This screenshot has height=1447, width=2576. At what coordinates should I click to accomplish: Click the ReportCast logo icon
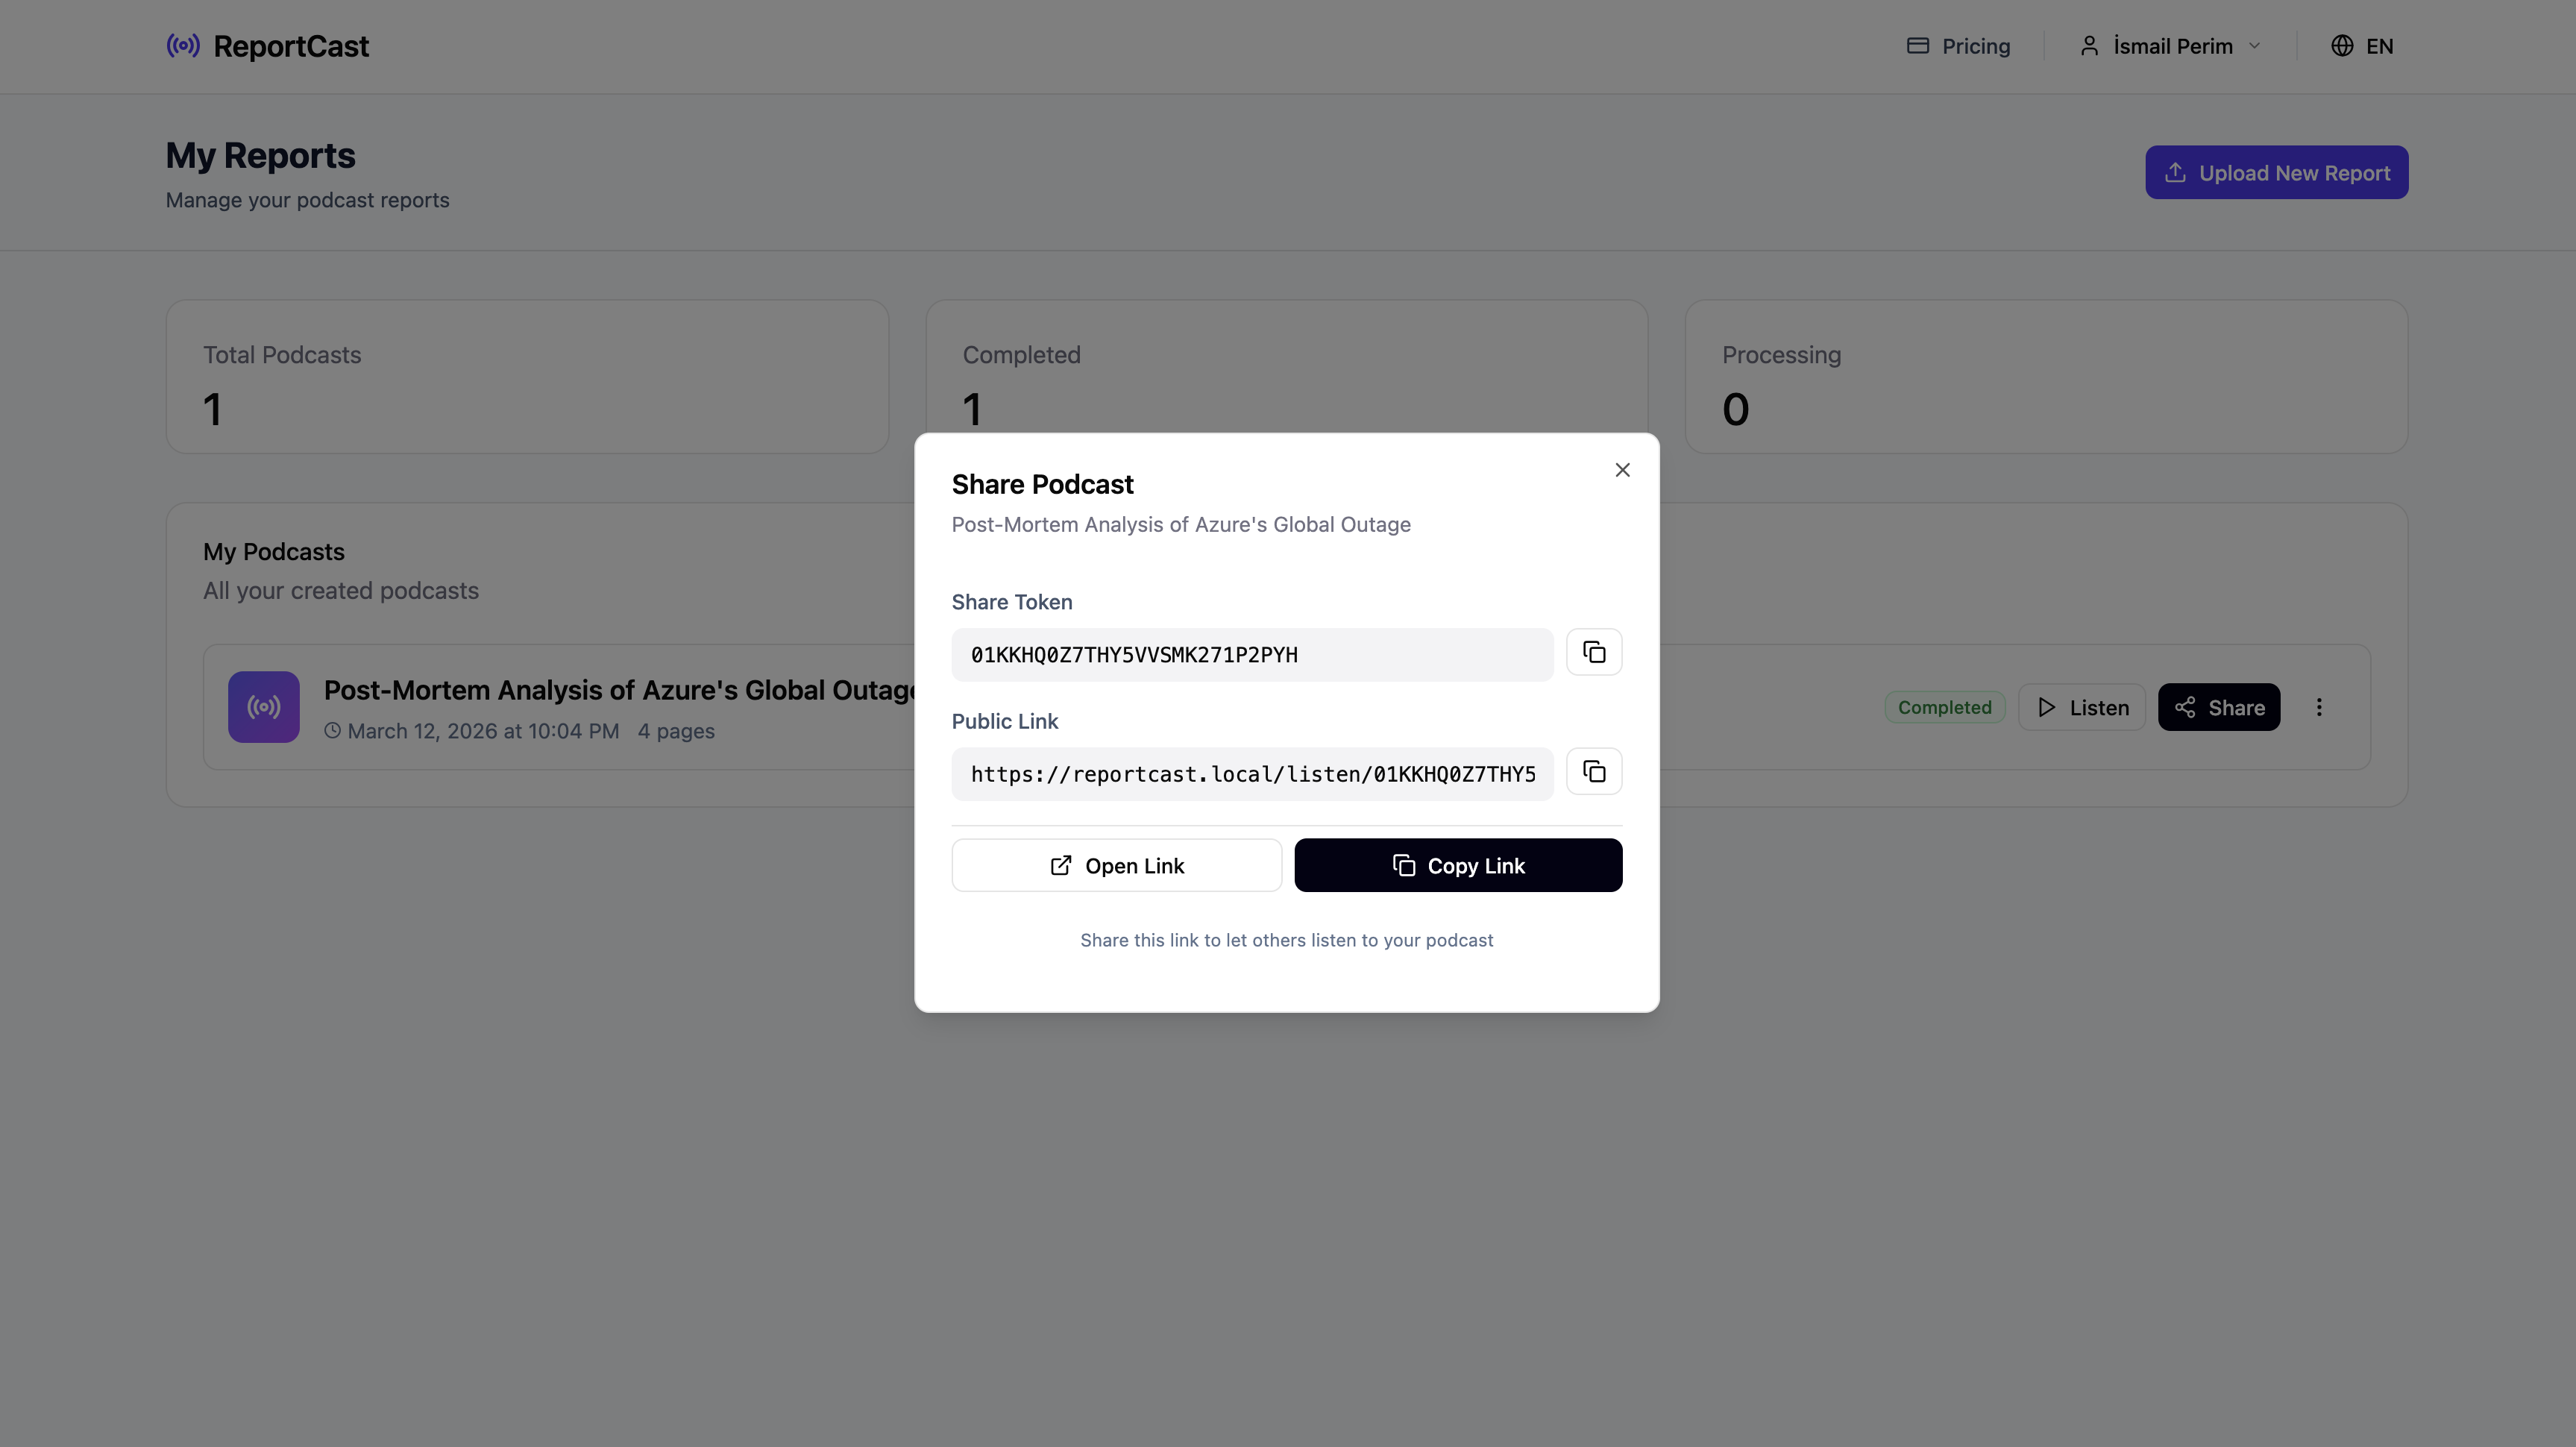[183, 46]
